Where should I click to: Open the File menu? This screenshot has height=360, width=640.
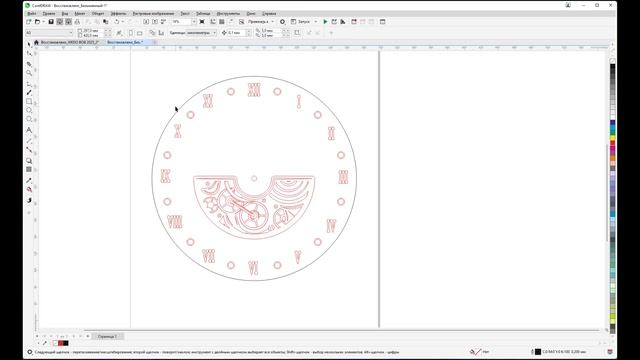click(31, 13)
